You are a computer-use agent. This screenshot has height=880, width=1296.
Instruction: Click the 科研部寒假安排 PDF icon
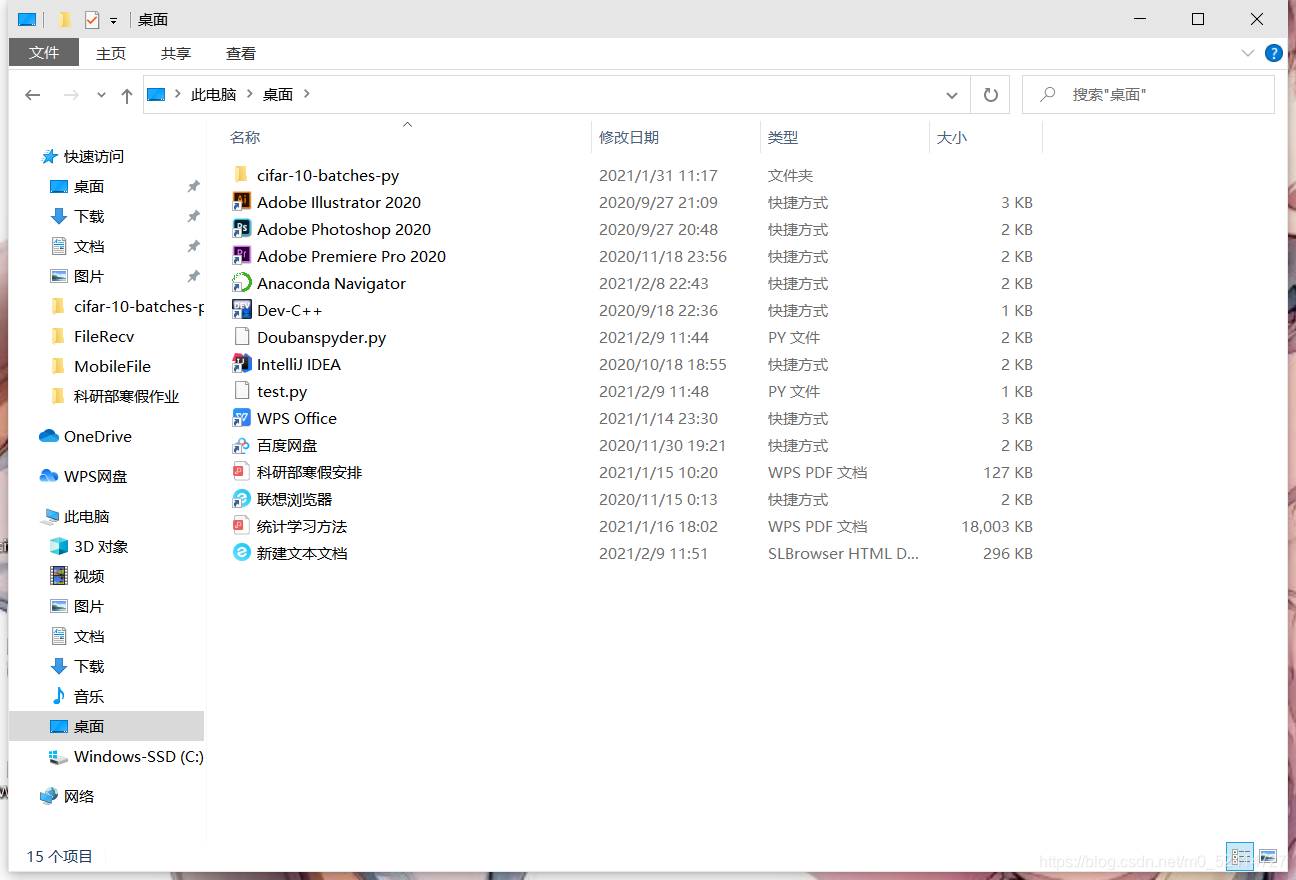click(x=241, y=472)
